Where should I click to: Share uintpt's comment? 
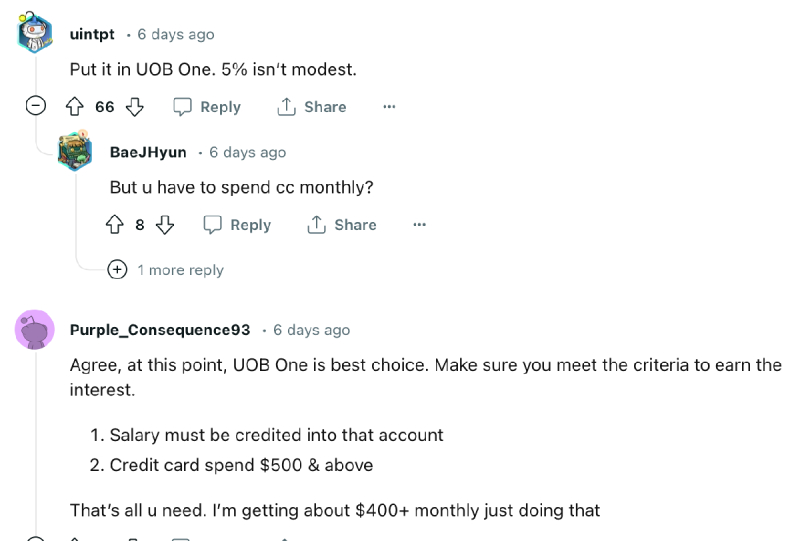tap(311, 107)
